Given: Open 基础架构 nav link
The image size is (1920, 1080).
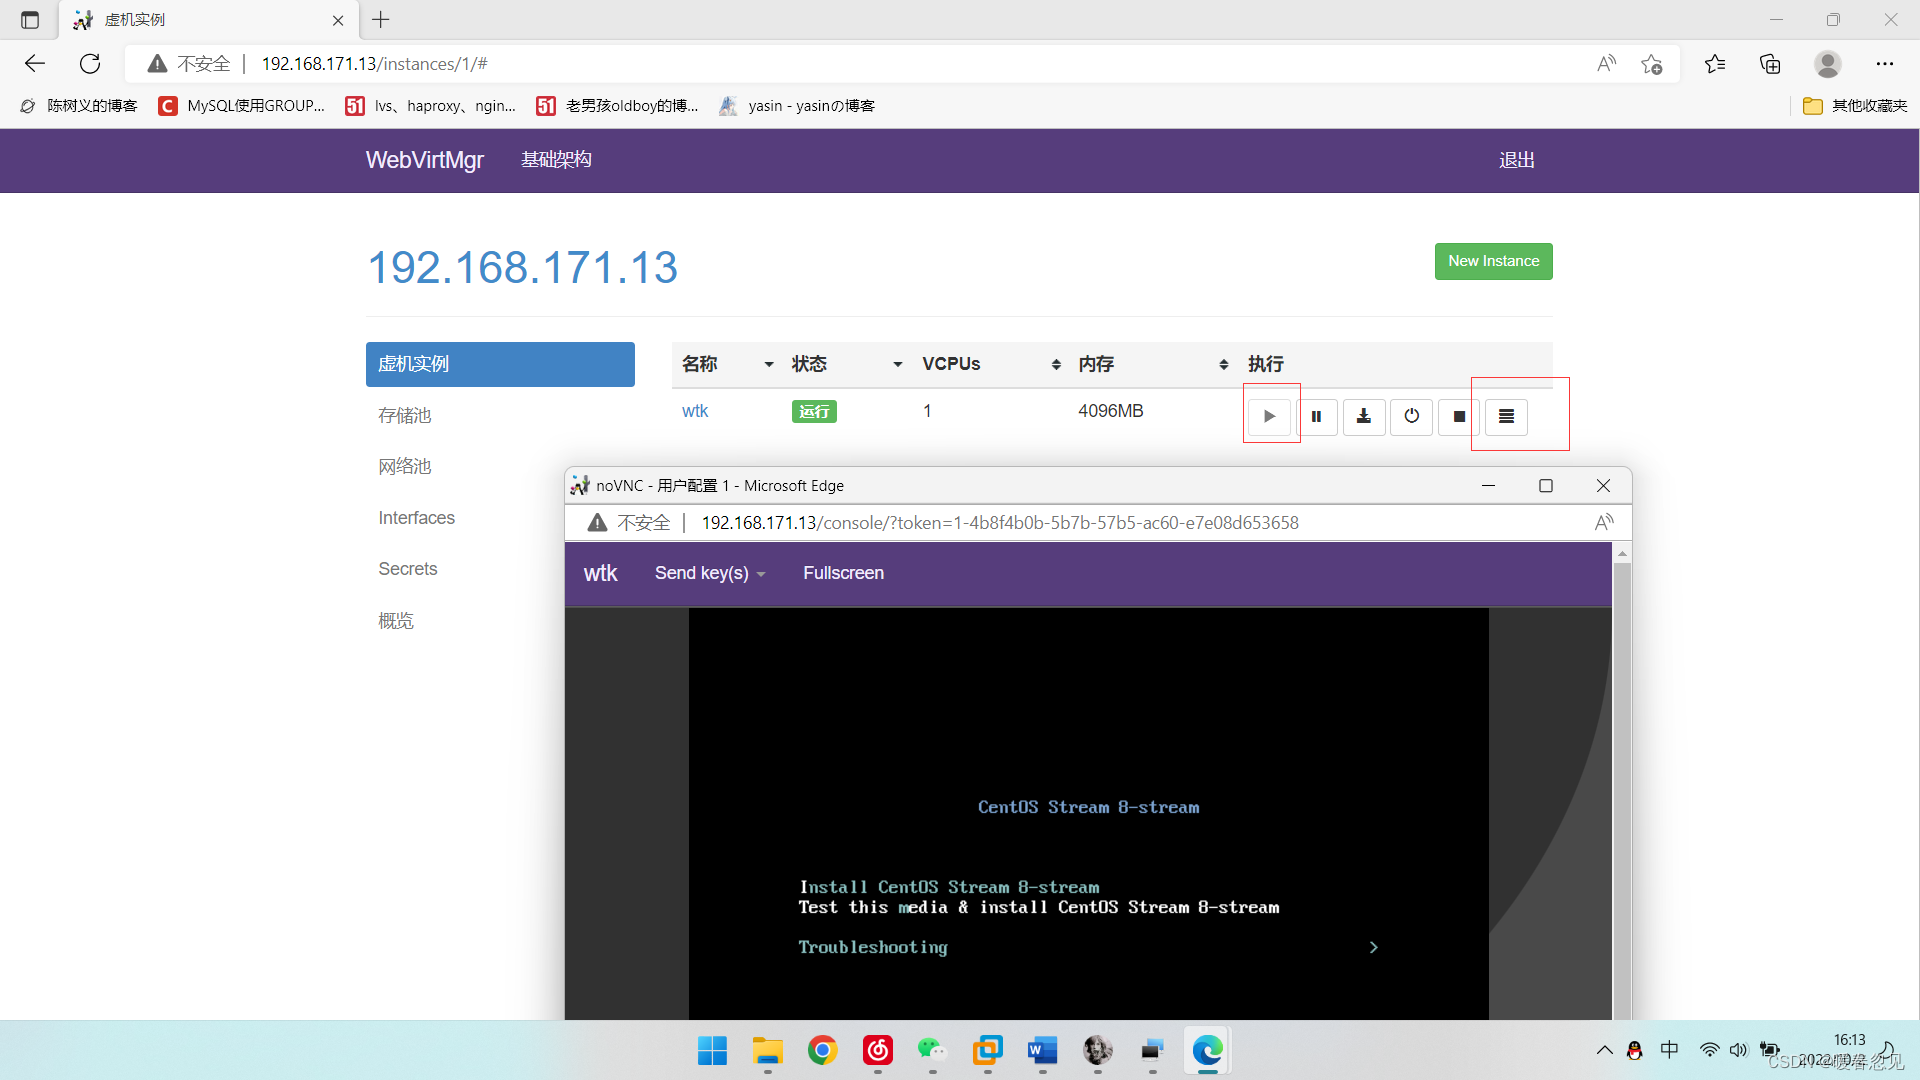Looking at the screenshot, I should (556, 160).
